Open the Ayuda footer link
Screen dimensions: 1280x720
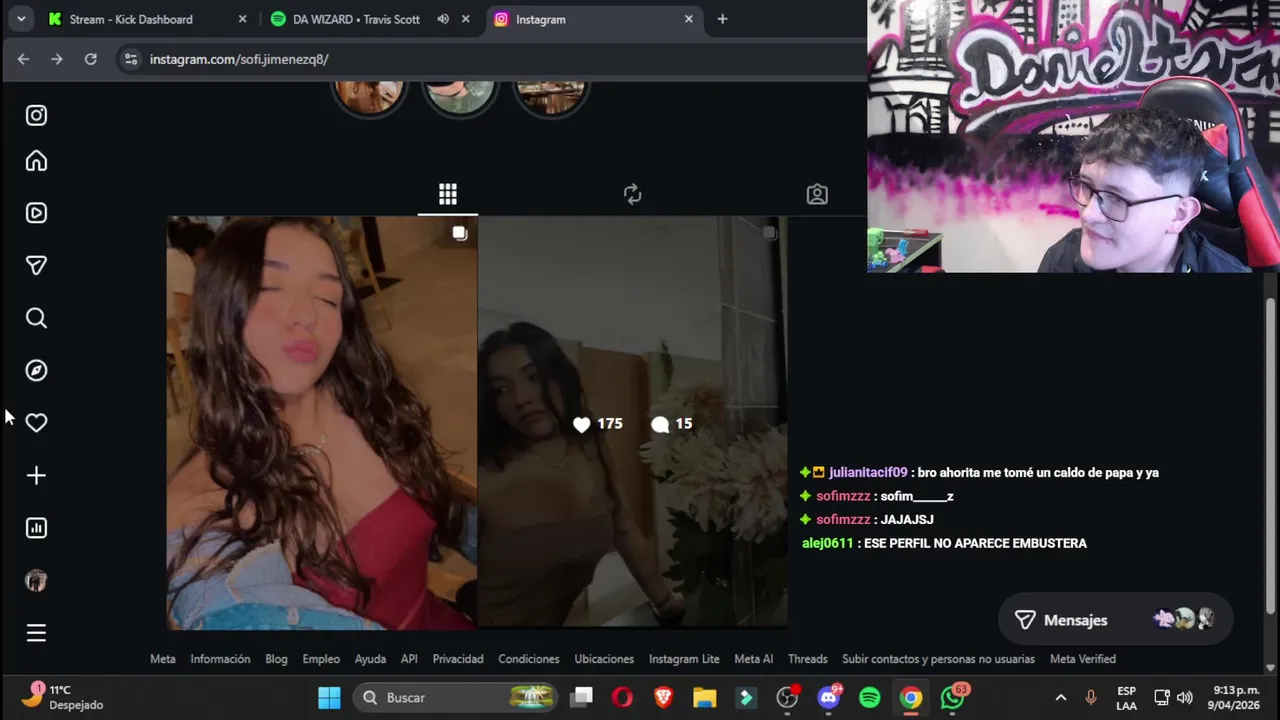(x=370, y=659)
